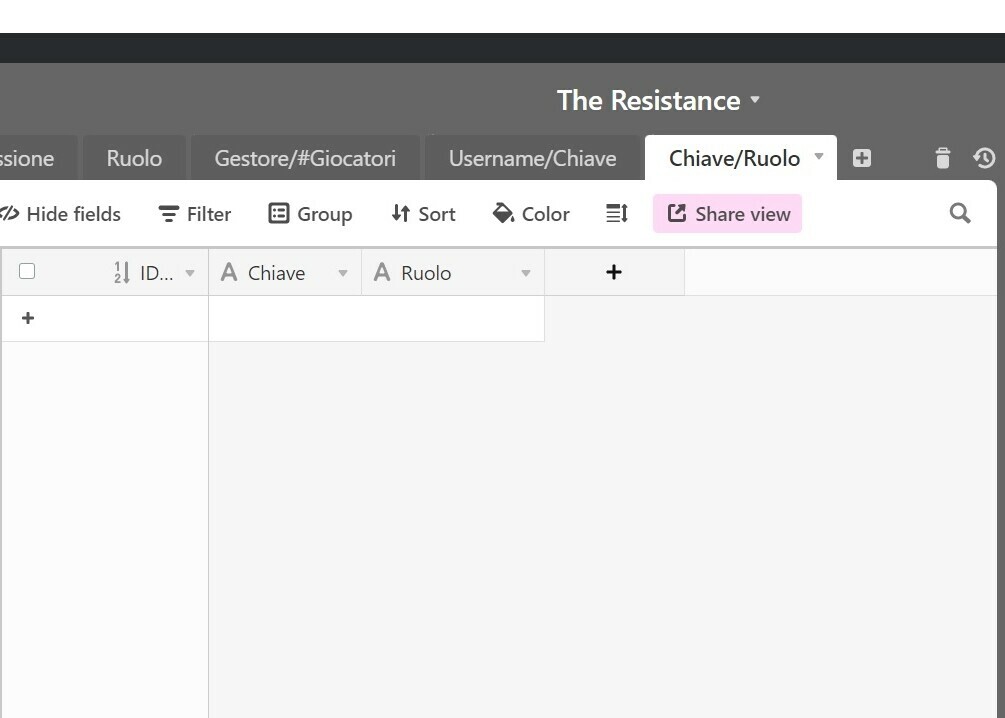Open the Sort options
Viewport: 1005px width, 718px height.
click(424, 214)
